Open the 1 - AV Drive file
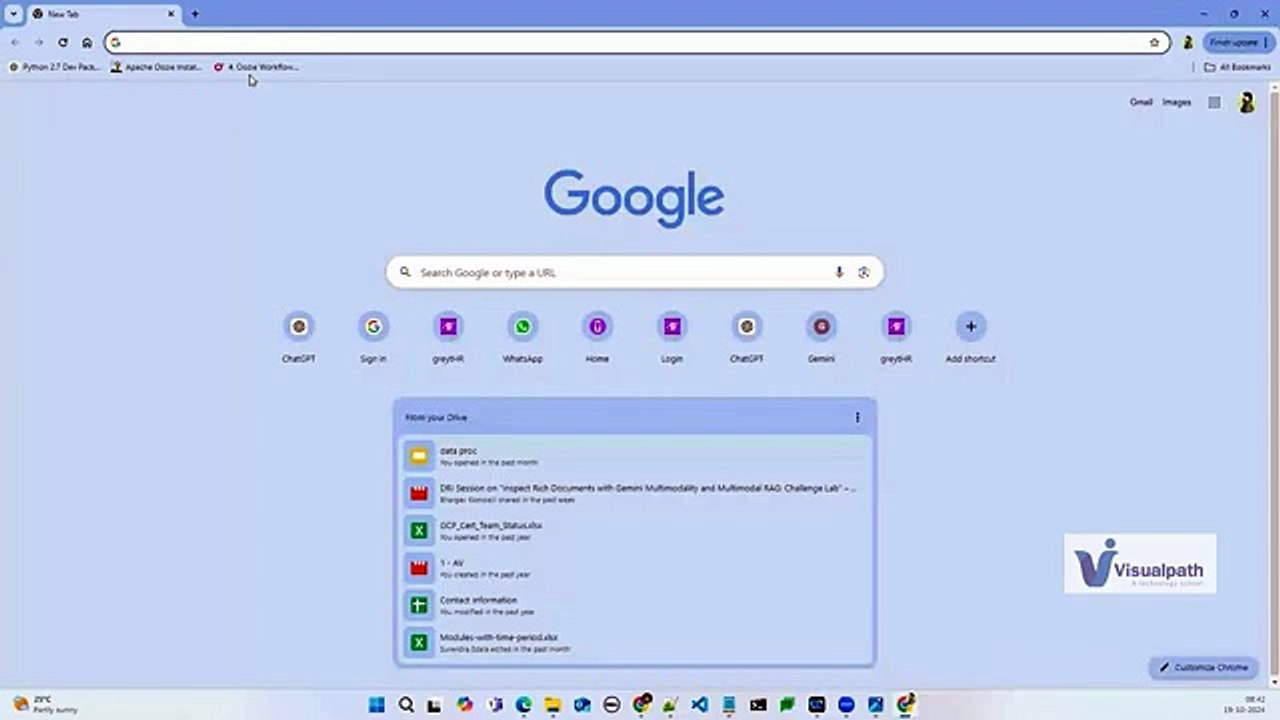 tap(635, 567)
